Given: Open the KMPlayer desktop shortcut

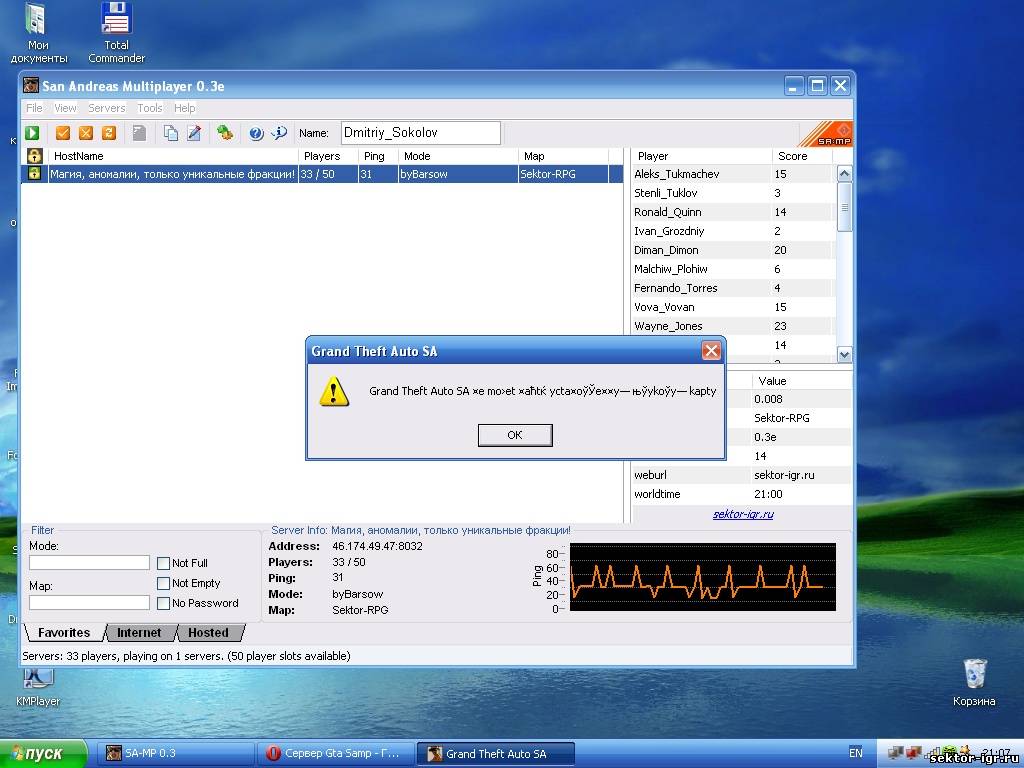Looking at the screenshot, I should pyautogui.click(x=38, y=688).
